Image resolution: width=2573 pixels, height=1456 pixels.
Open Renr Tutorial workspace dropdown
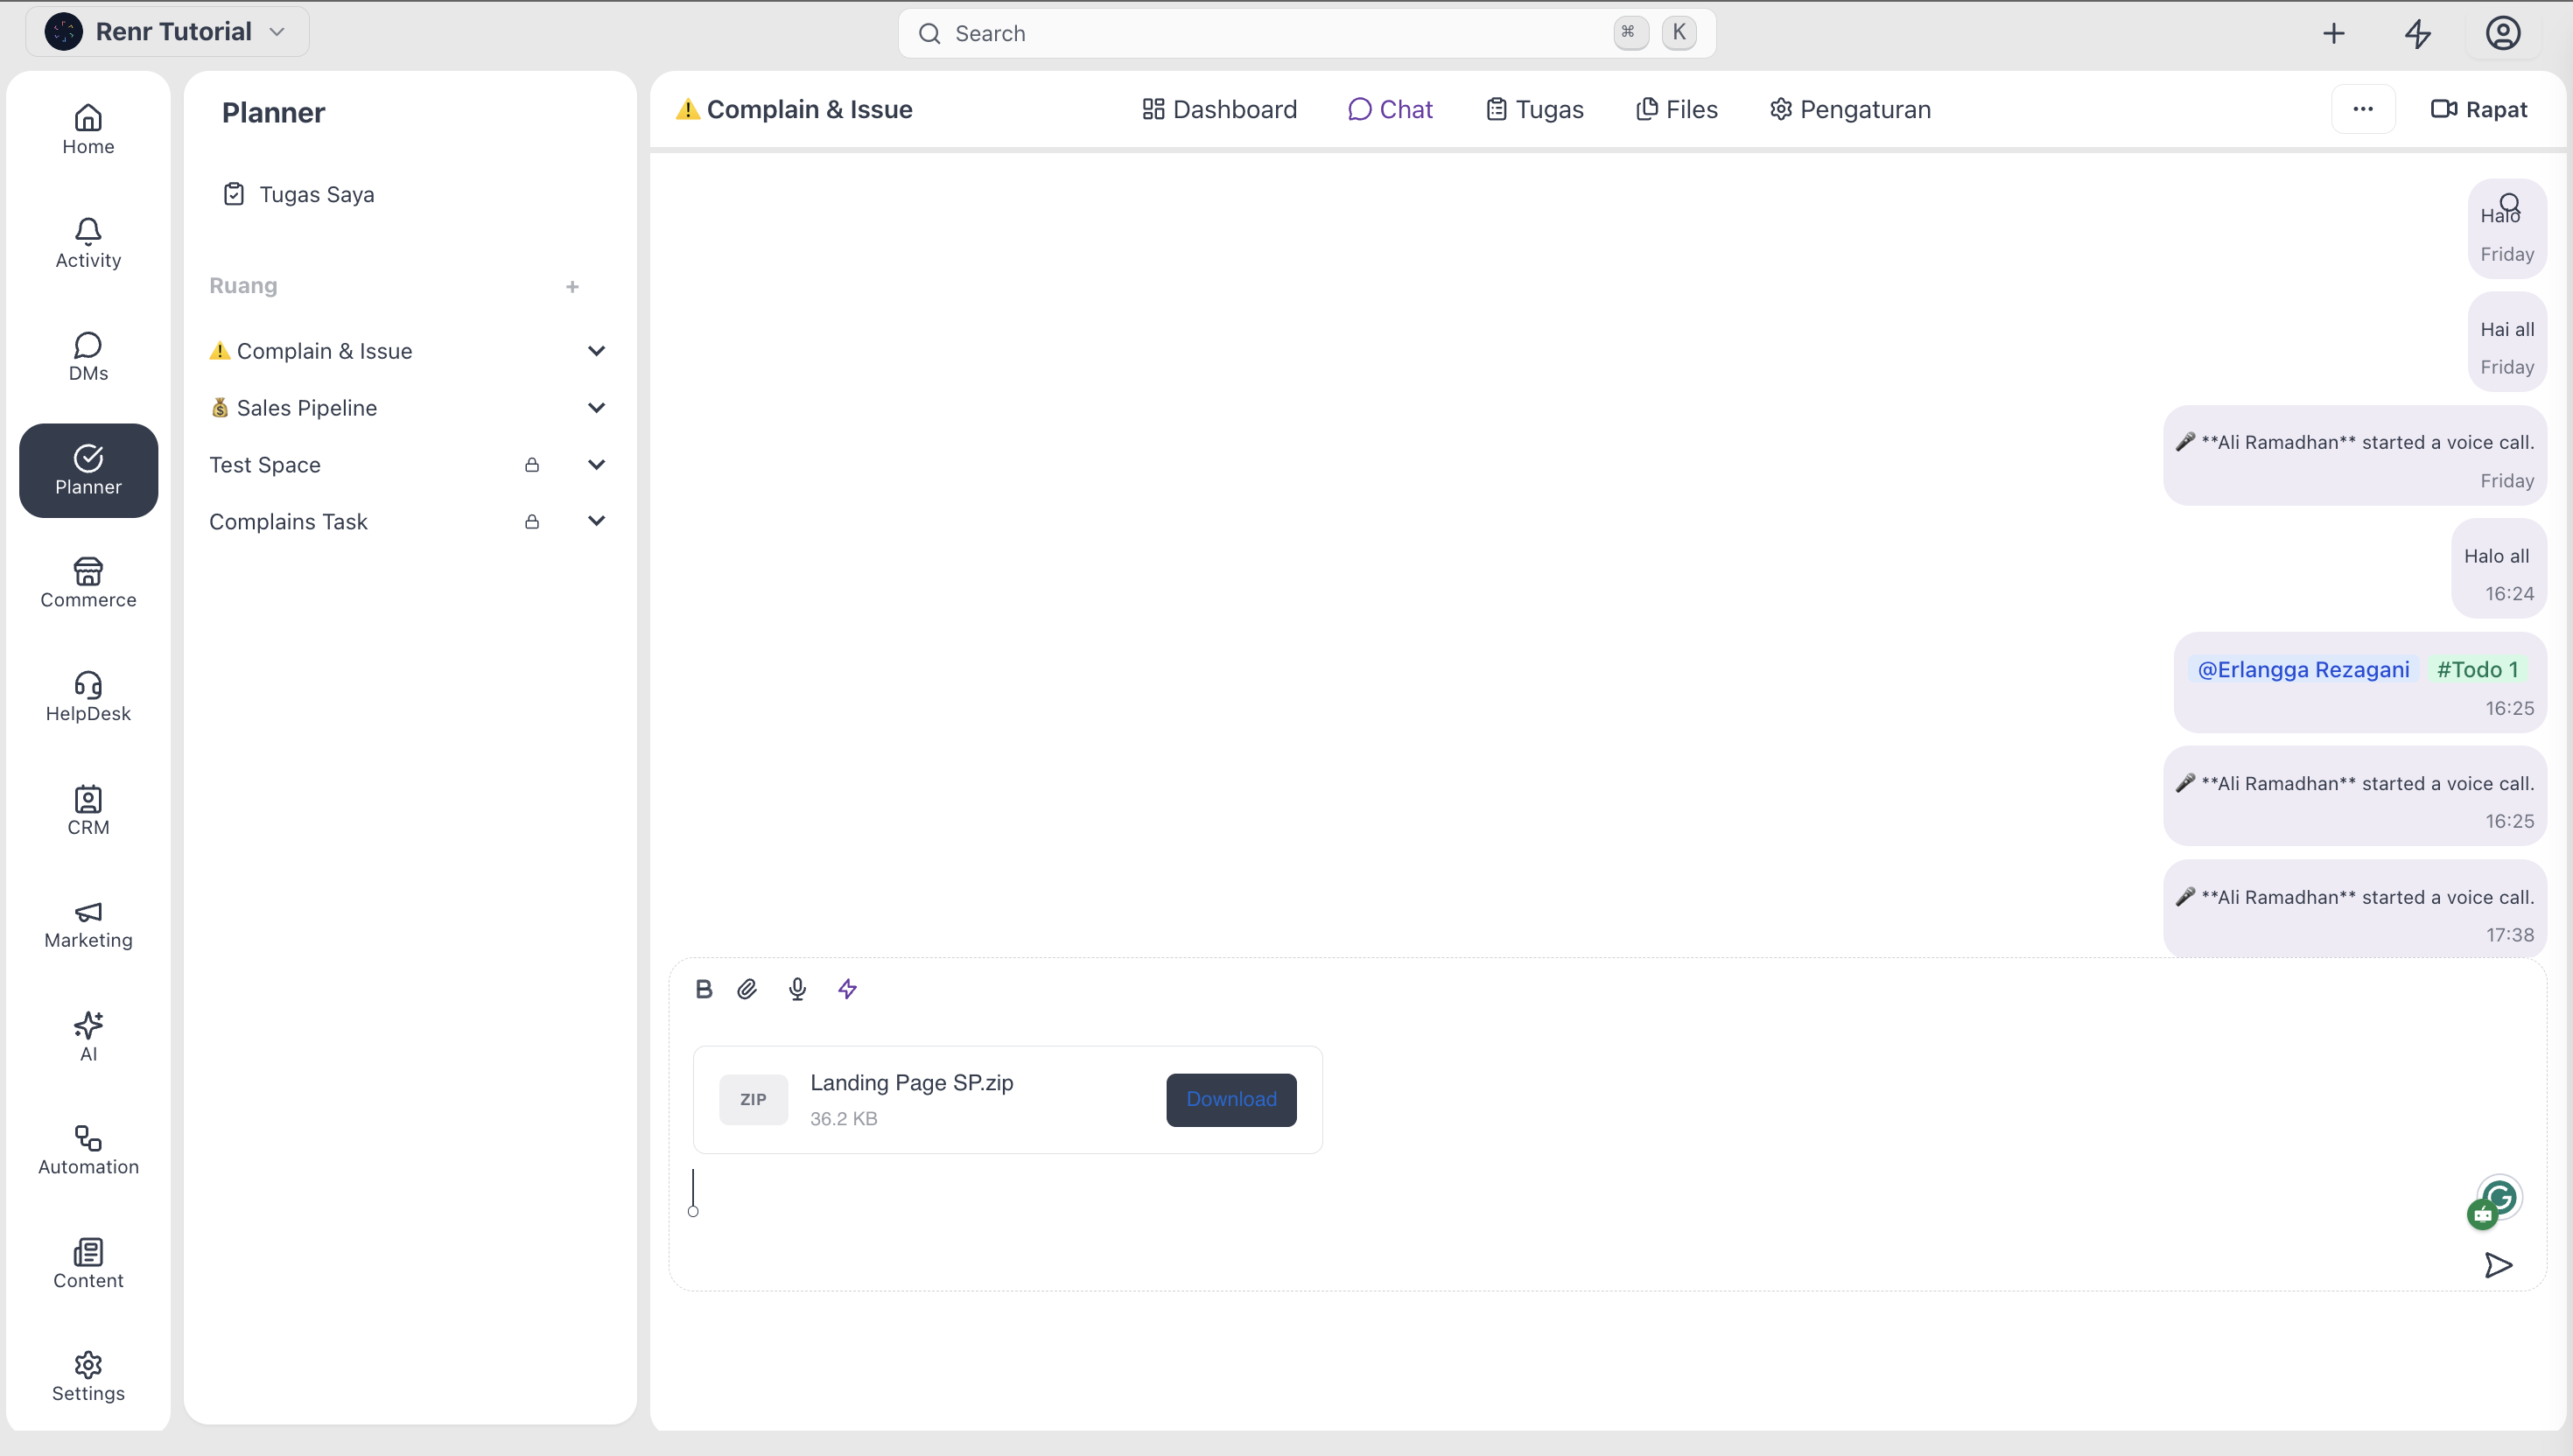point(167,32)
